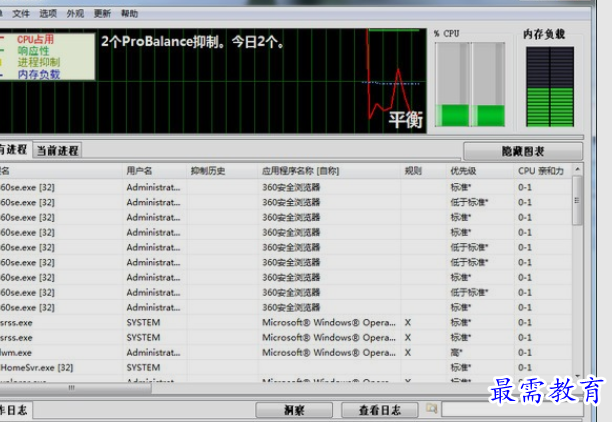This screenshot has height=422, width=612.
Task: Click the 内存负载 memory load meter
Action: click(x=550, y=87)
